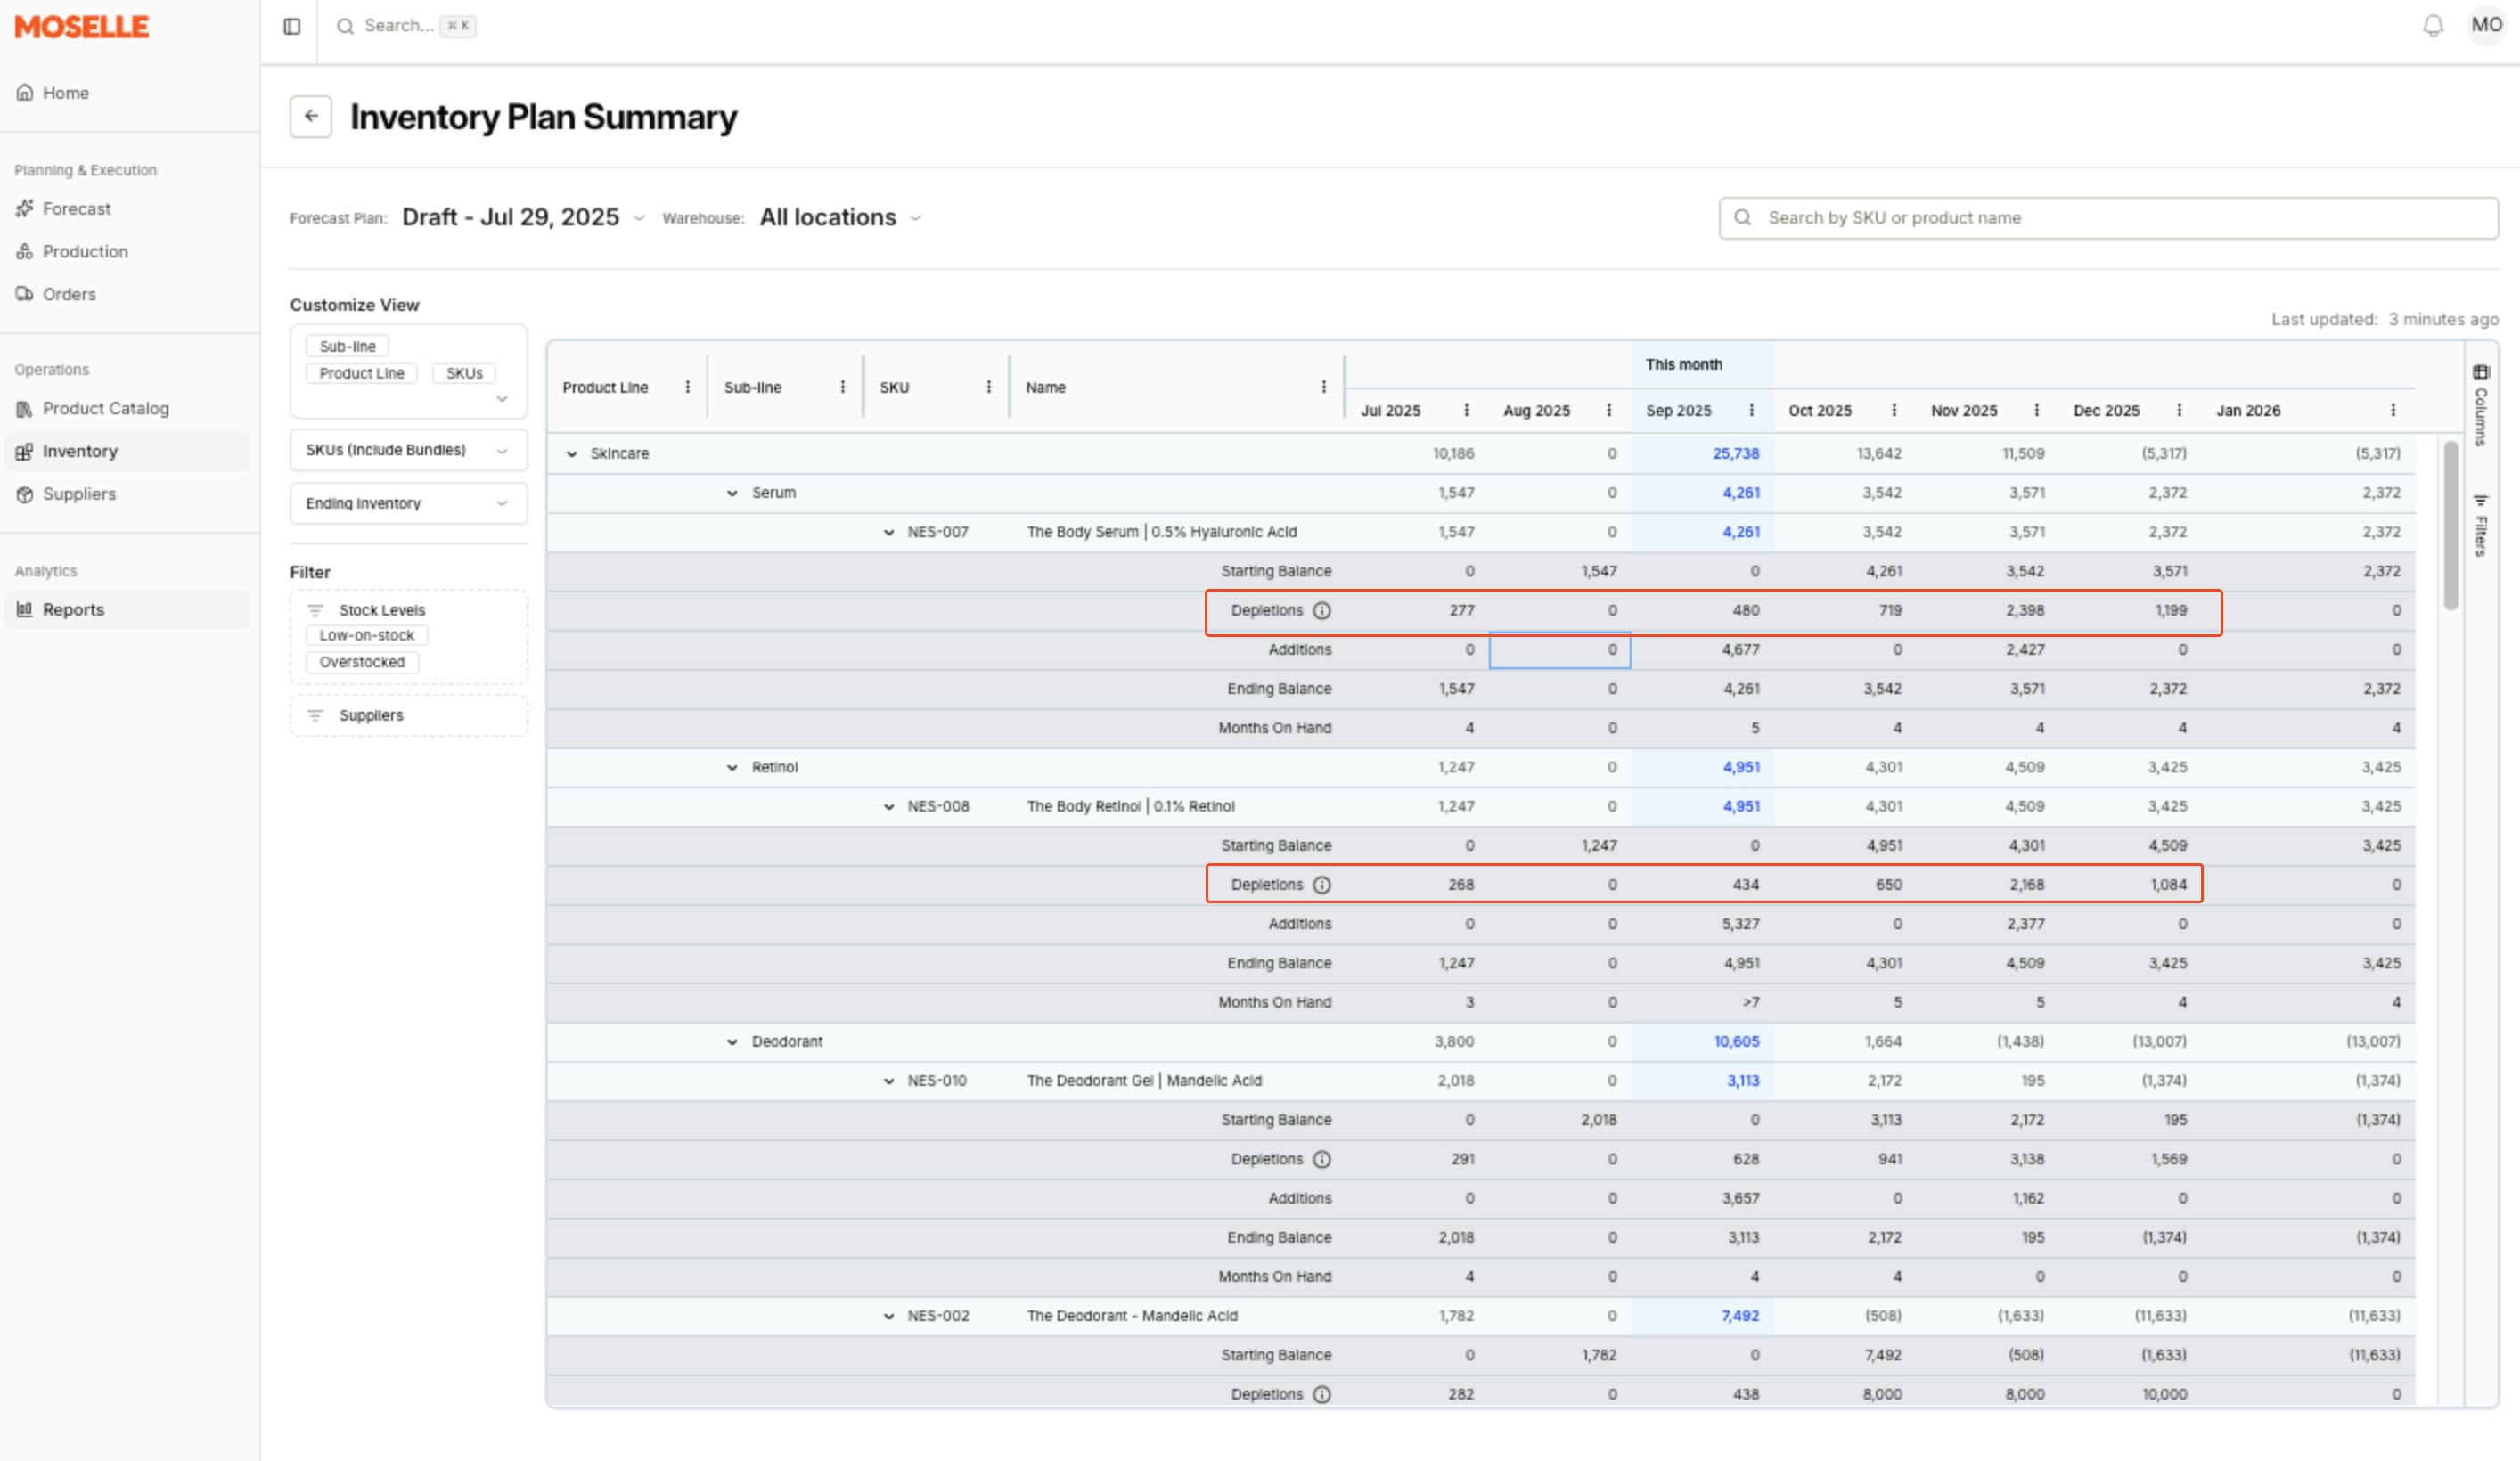Screen dimensions: 2520x1461
Task: Open the Product Line column options menu
Action: pyautogui.click(x=687, y=387)
